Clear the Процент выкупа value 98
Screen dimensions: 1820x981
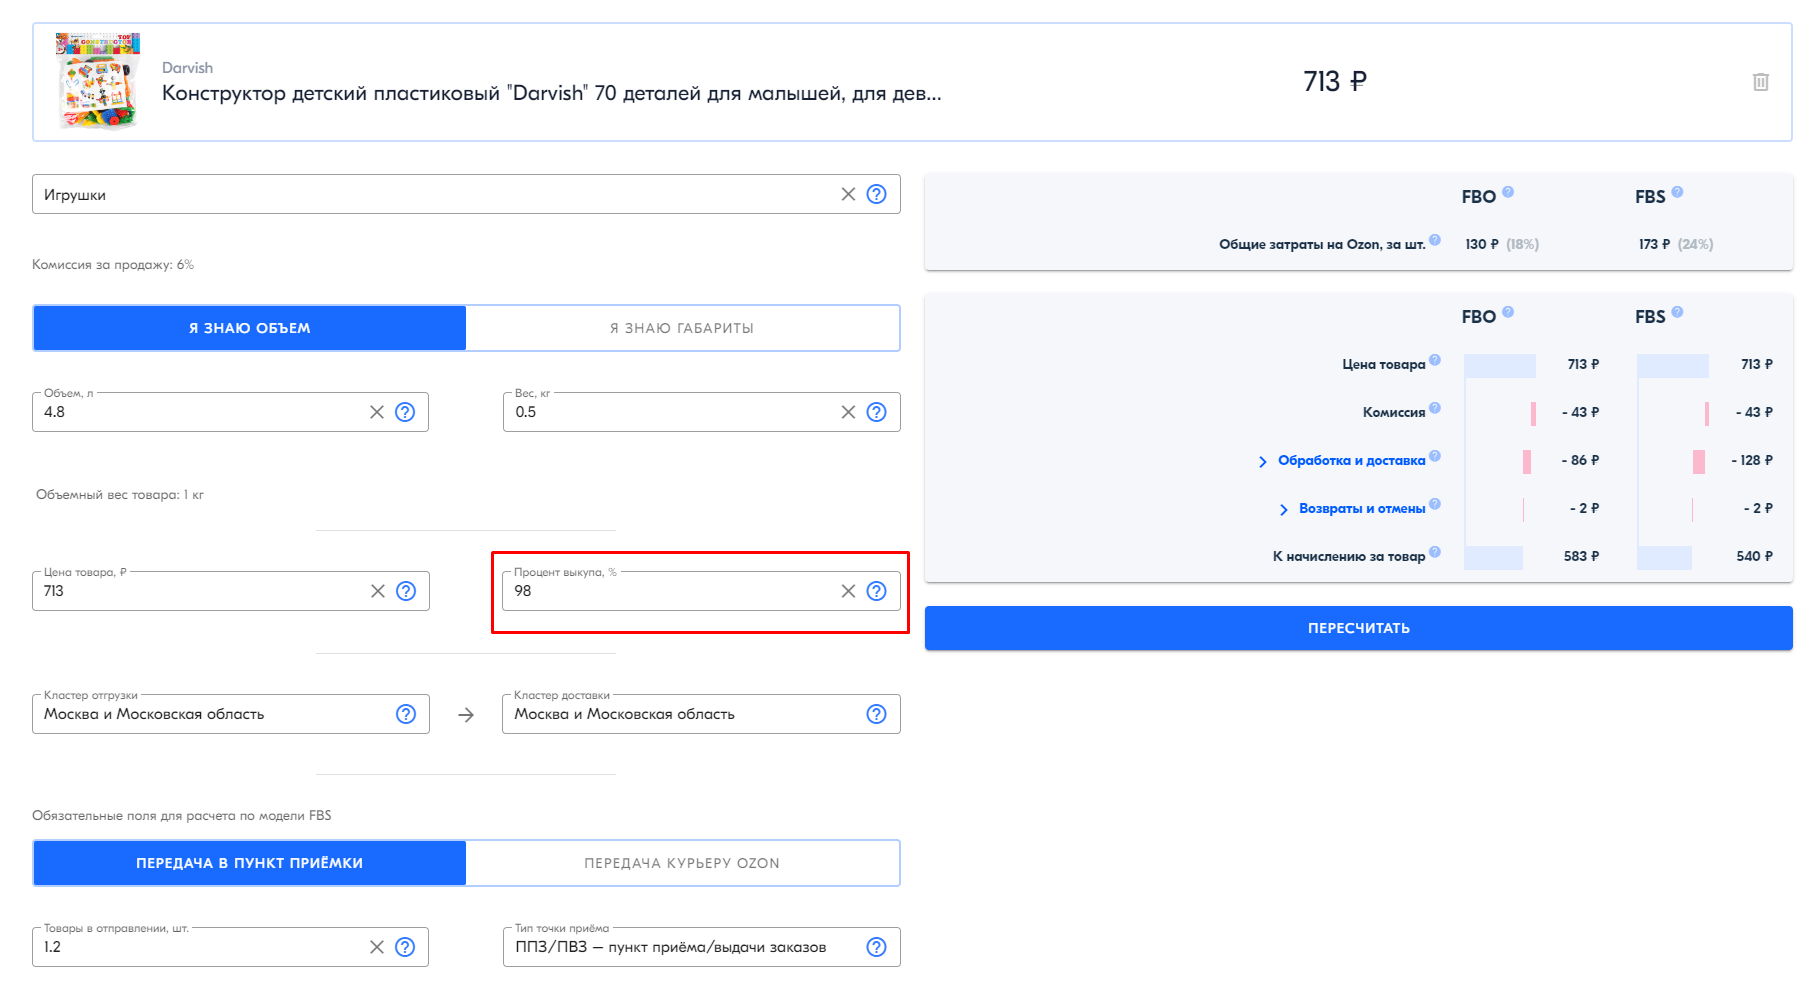848,591
